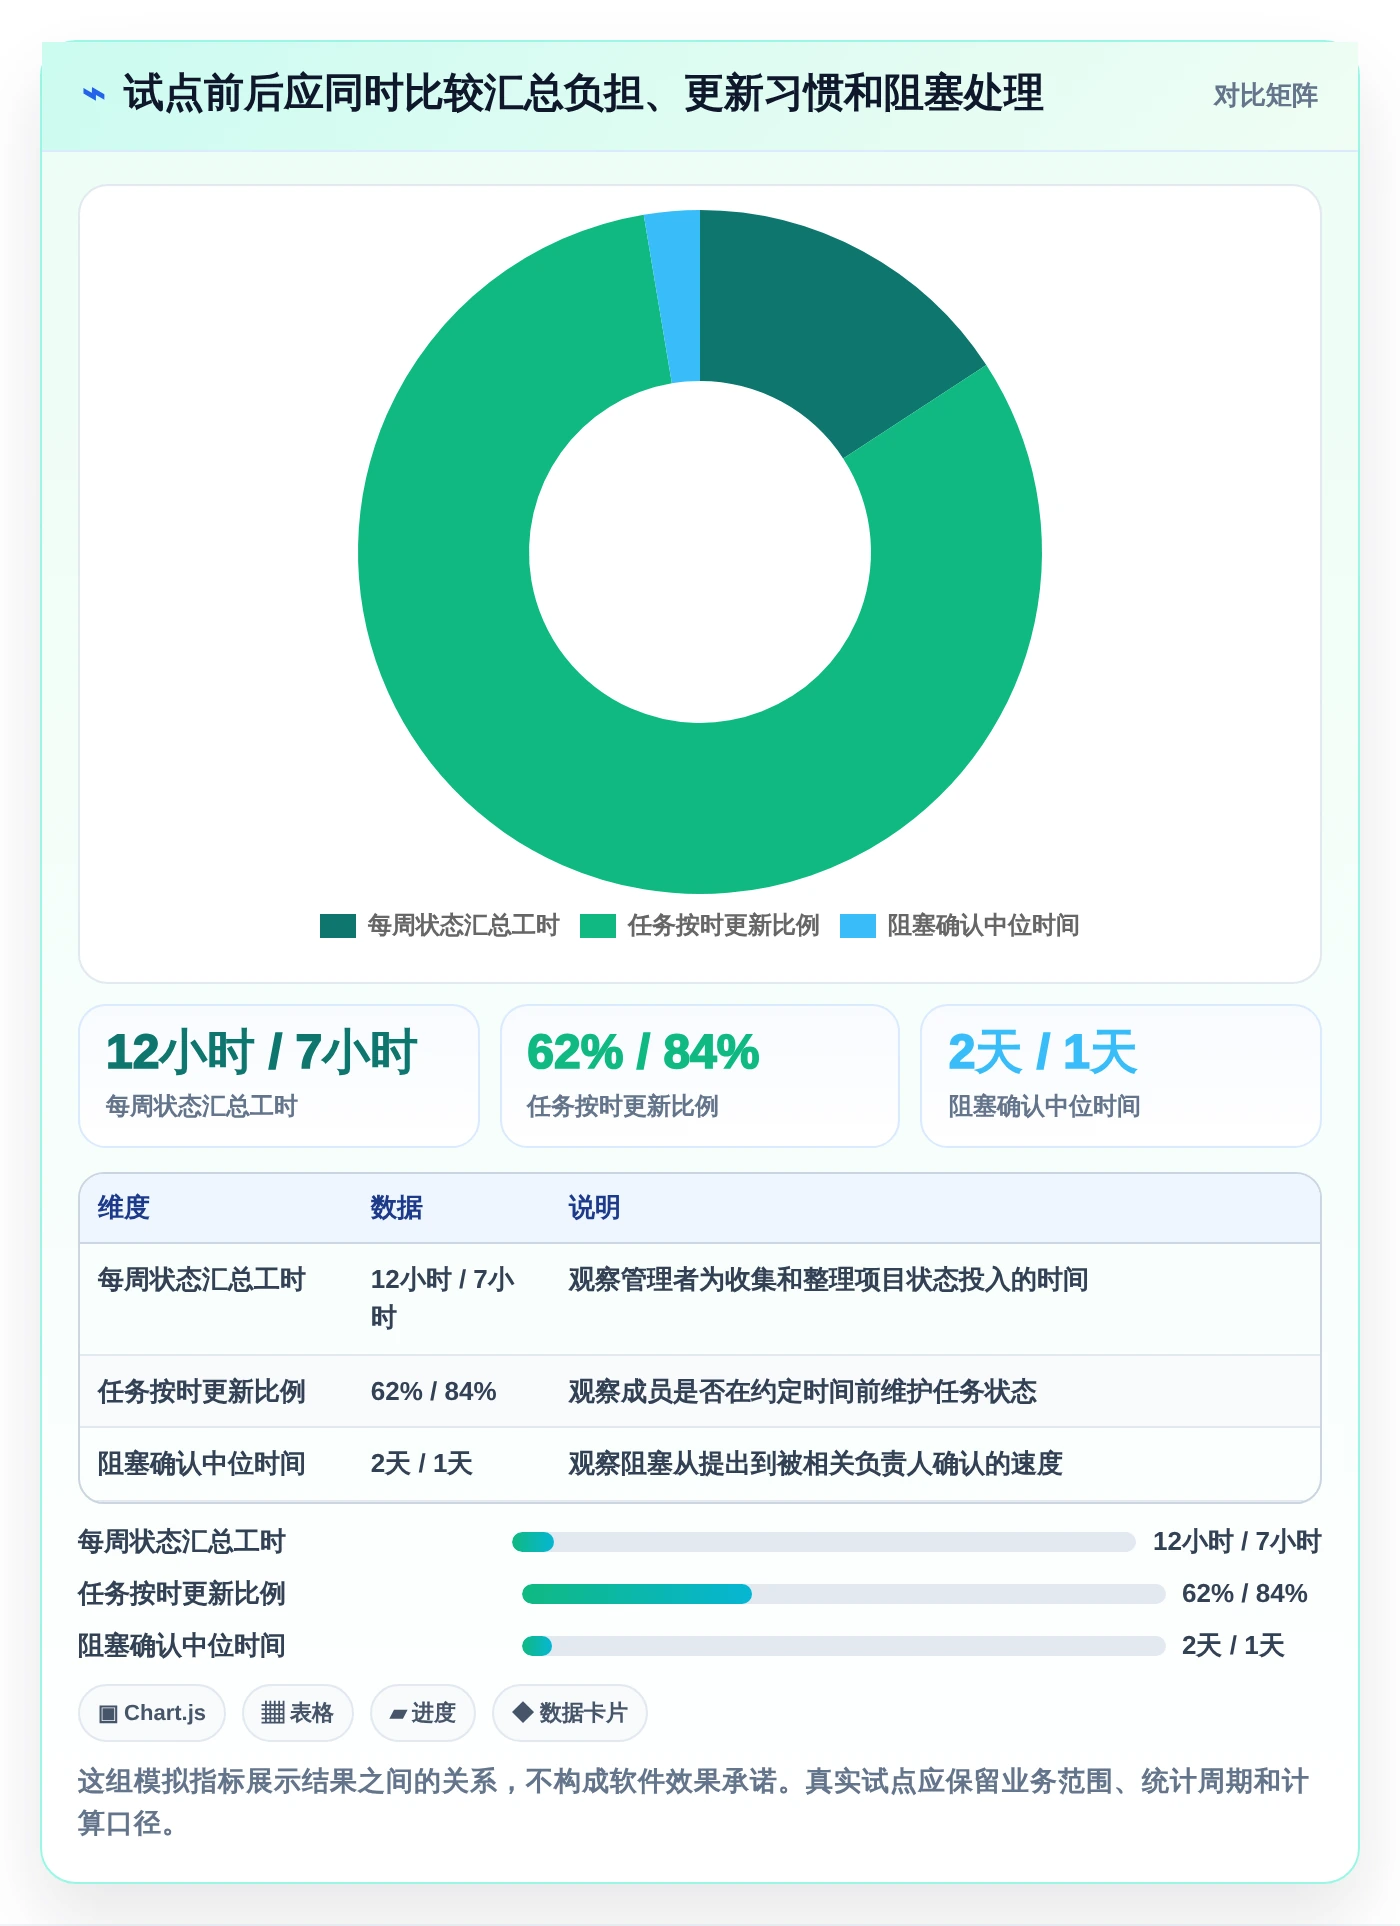Click the 62% / 84% table data cell

click(434, 1392)
